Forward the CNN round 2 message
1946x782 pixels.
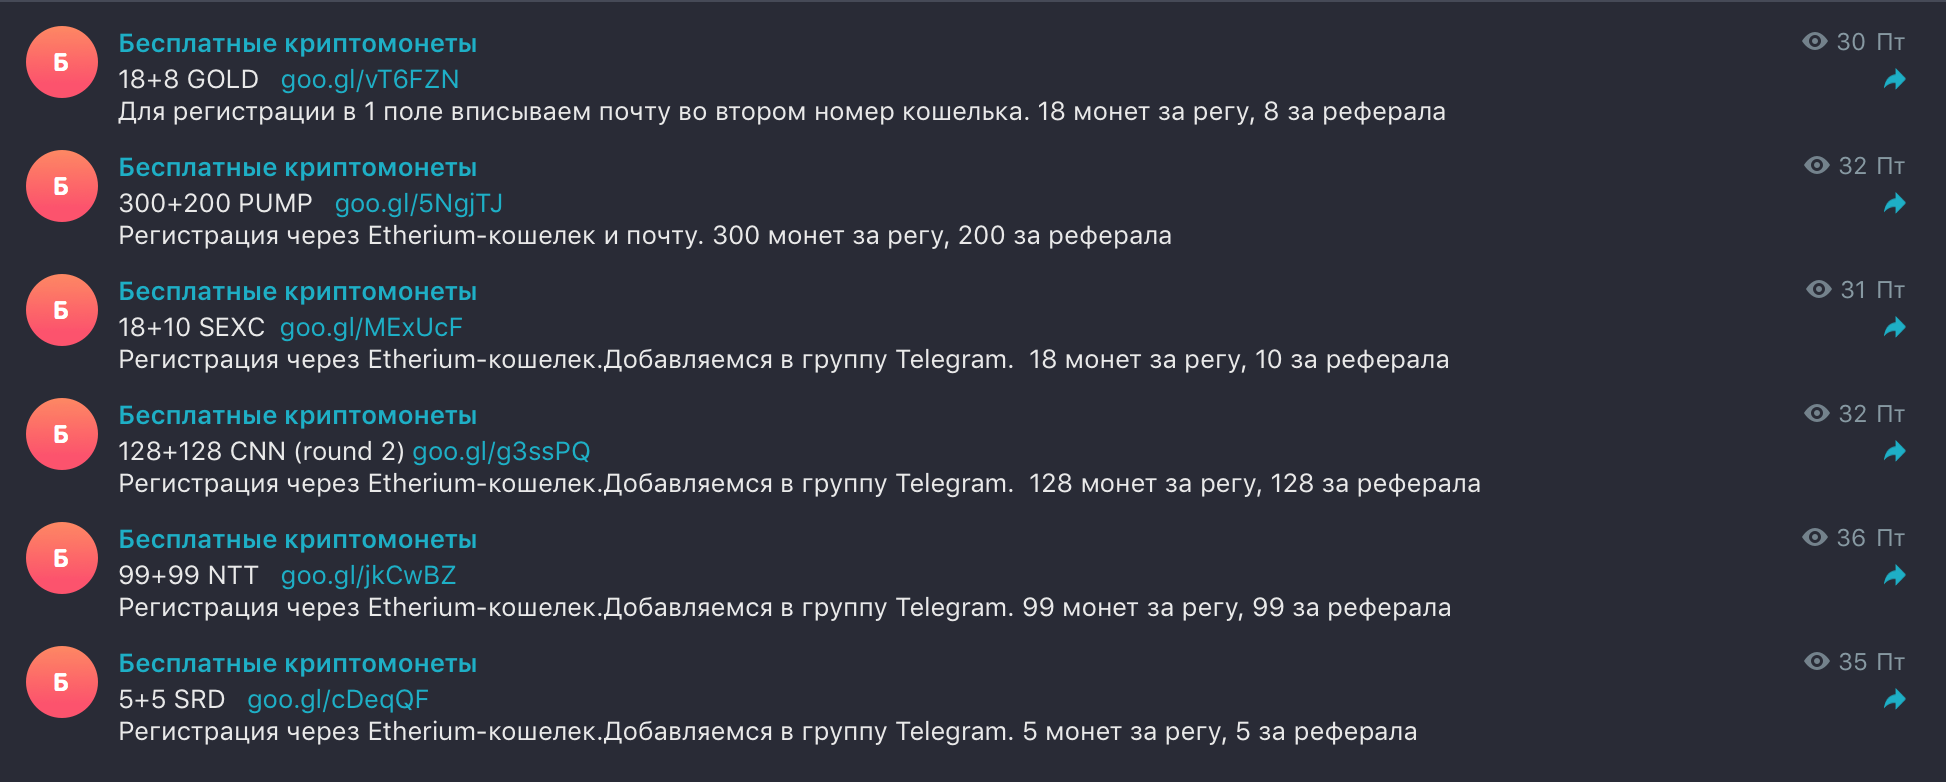(1894, 452)
